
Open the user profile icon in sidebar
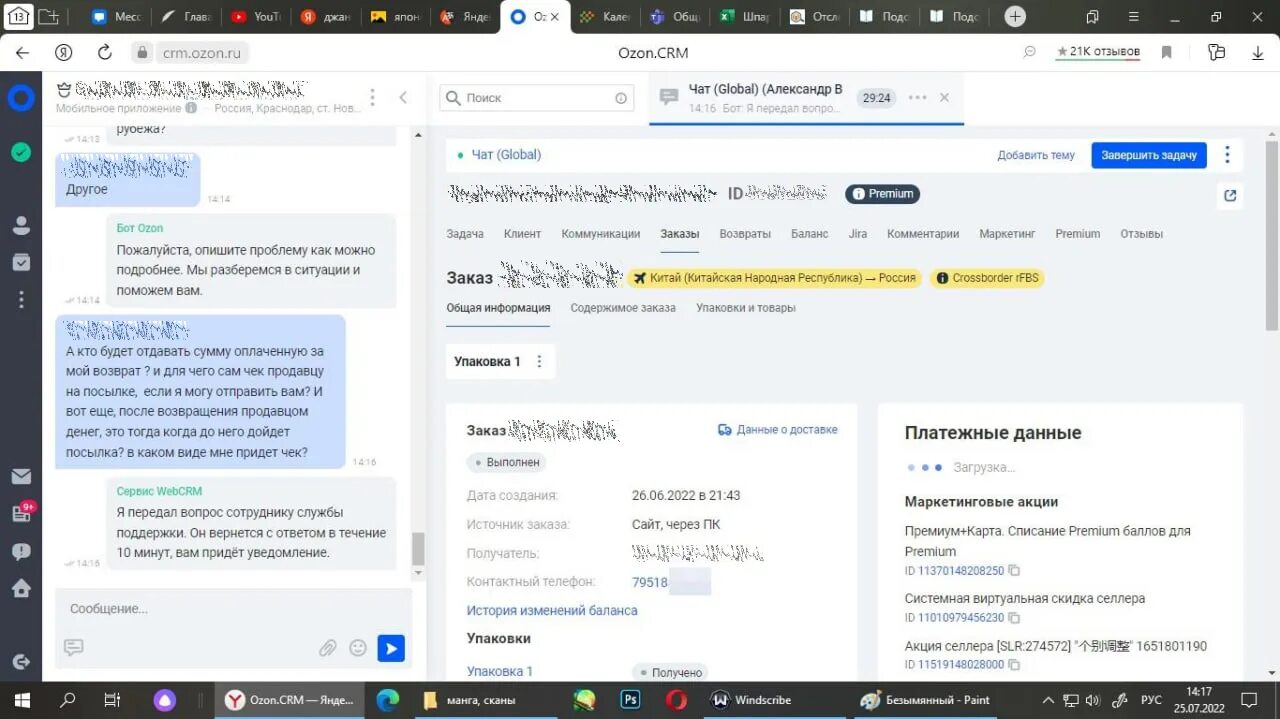pyautogui.click(x=21, y=225)
